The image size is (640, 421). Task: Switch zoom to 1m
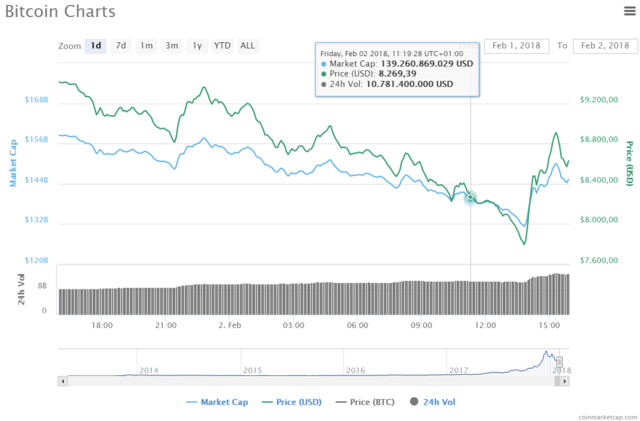point(146,46)
